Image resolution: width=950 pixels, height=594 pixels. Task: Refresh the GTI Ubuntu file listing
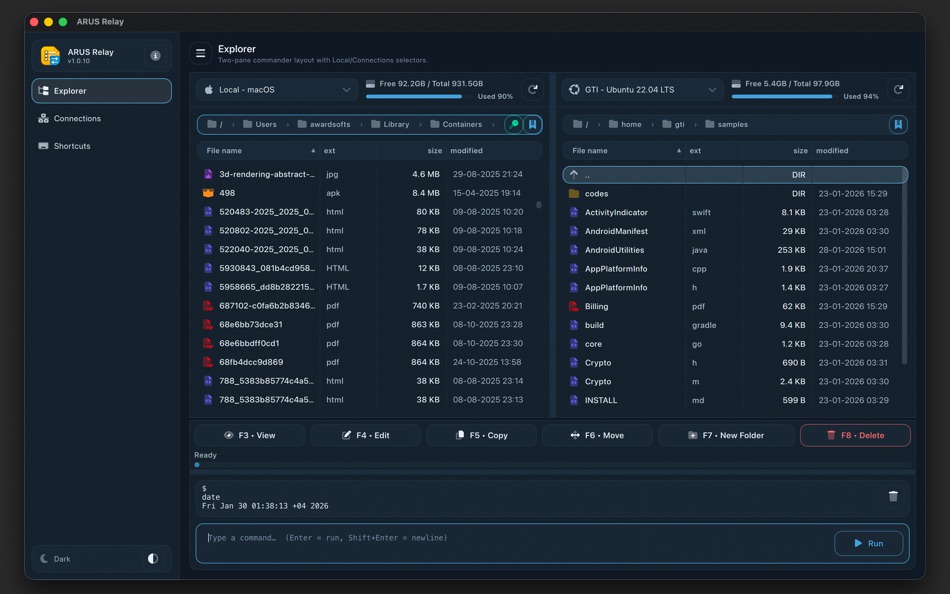(898, 89)
